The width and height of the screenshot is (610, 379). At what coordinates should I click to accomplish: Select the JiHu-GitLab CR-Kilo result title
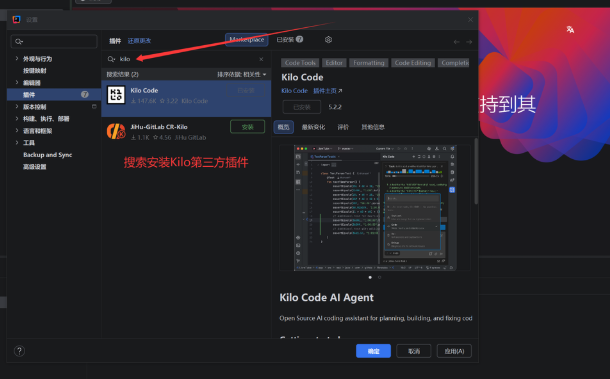159,127
